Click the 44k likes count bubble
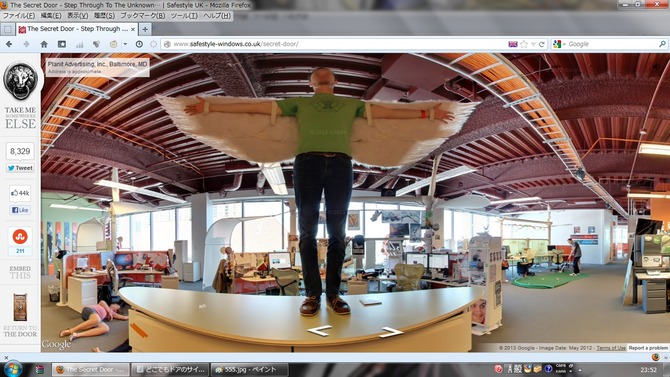The height and width of the screenshot is (377, 670). [20, 193]
